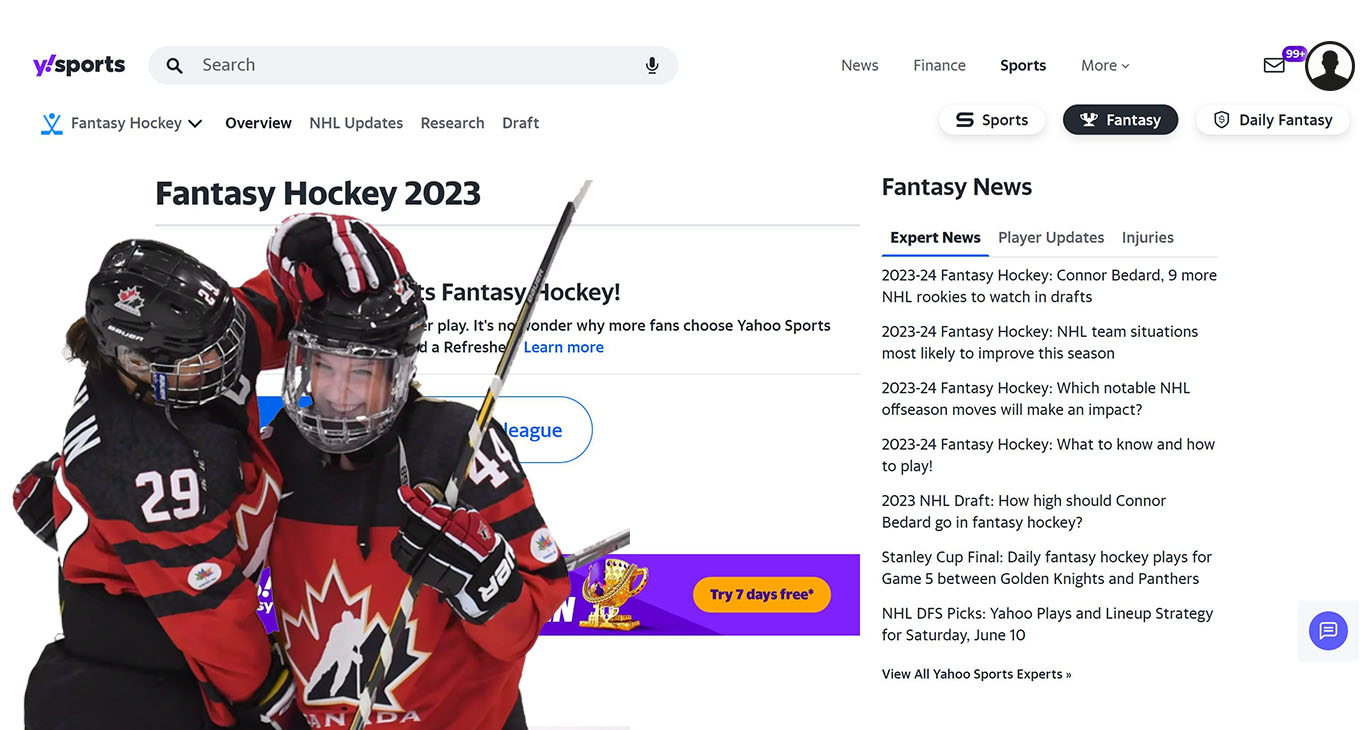This screenshot has height=730, width=1372.
Task: Go to the Draft menu item
Action: coord(520,123)
